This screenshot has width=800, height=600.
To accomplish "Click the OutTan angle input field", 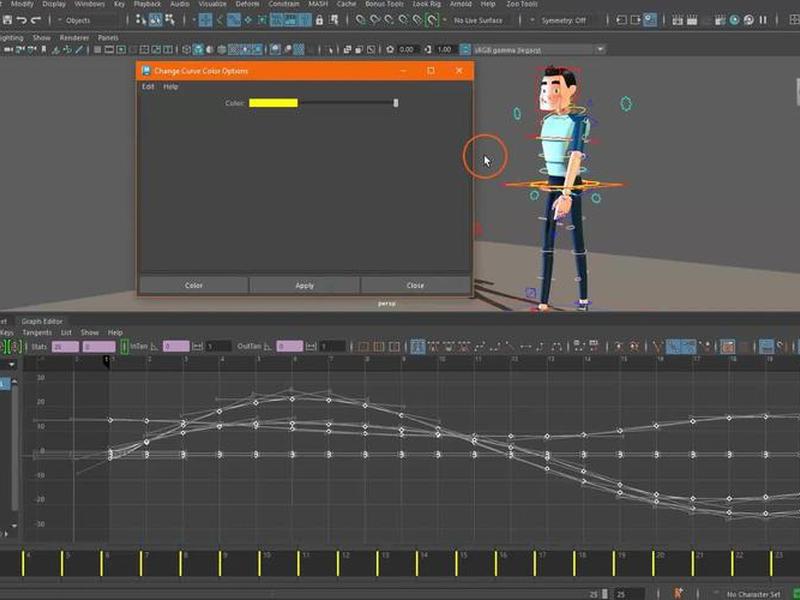I will coord(290,347).
